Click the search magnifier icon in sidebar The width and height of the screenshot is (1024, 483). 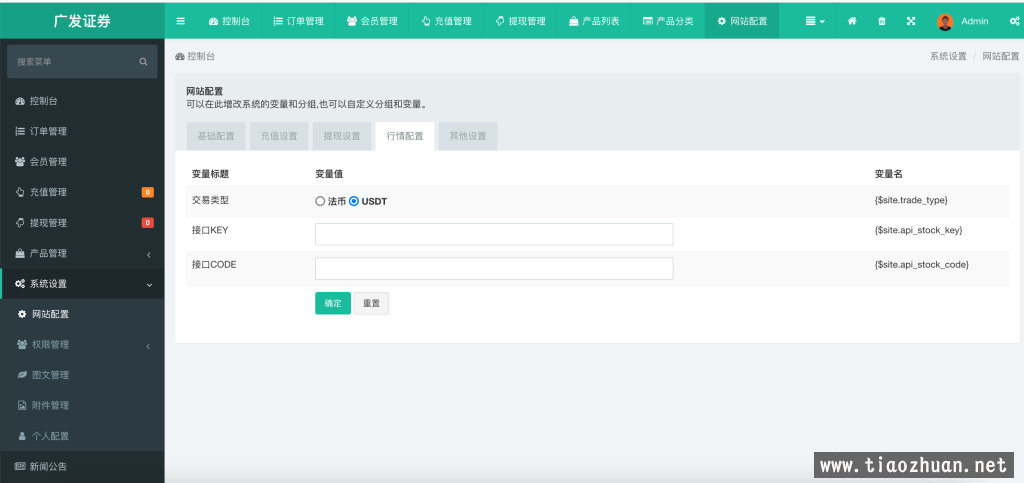click(144, 61)
